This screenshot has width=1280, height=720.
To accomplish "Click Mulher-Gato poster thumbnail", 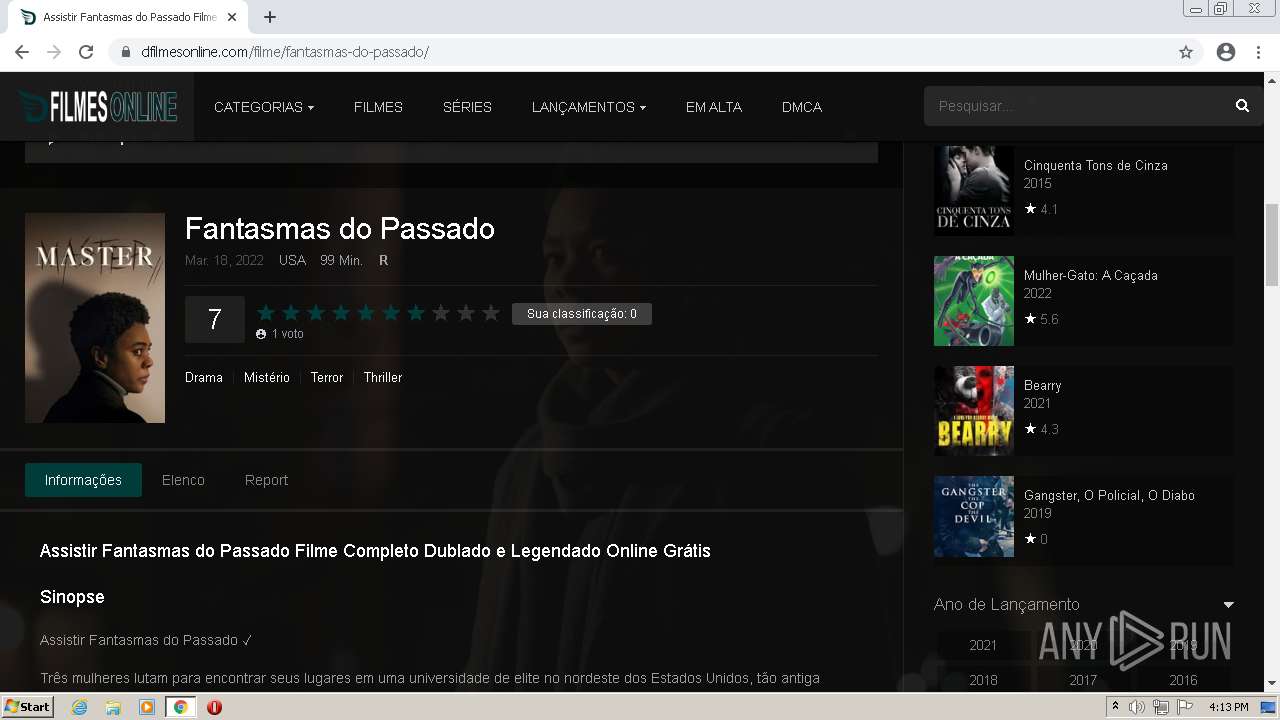I will click(x=974, y=301).
